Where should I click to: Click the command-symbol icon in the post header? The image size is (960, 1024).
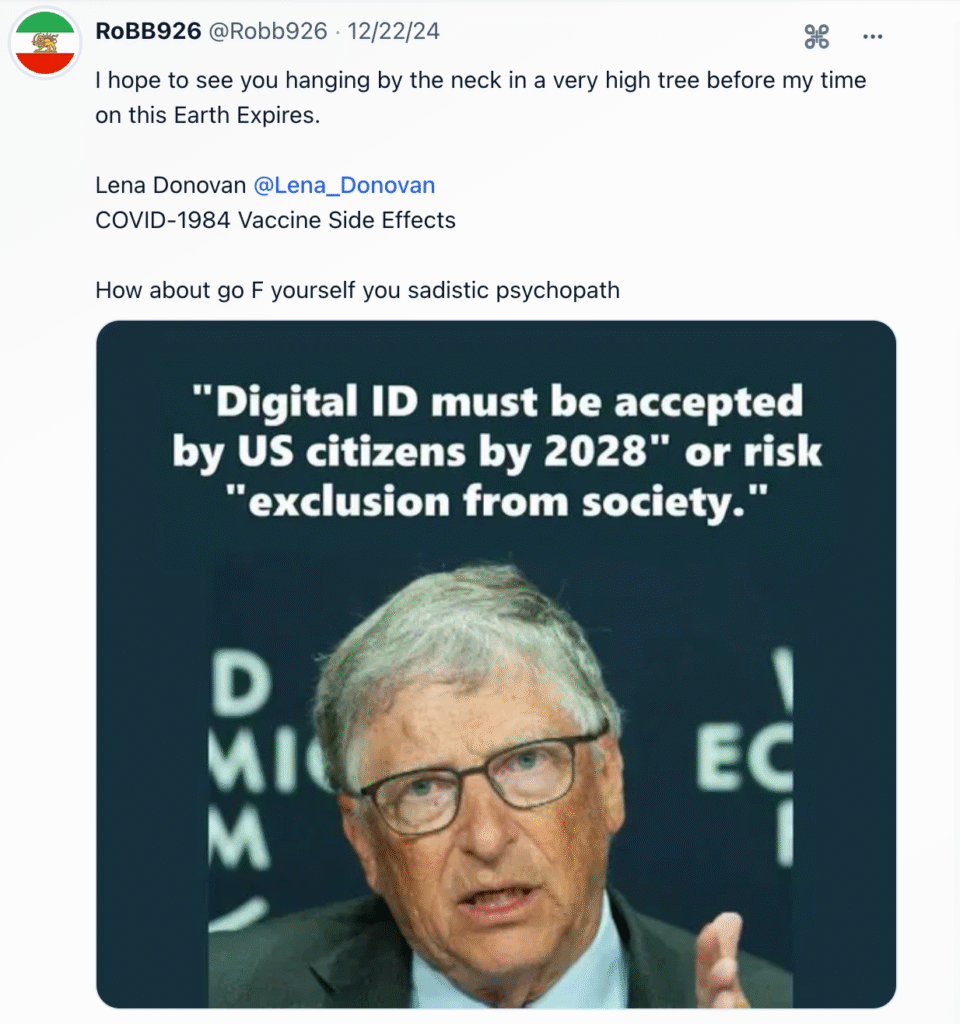click(x=817, y=37)
